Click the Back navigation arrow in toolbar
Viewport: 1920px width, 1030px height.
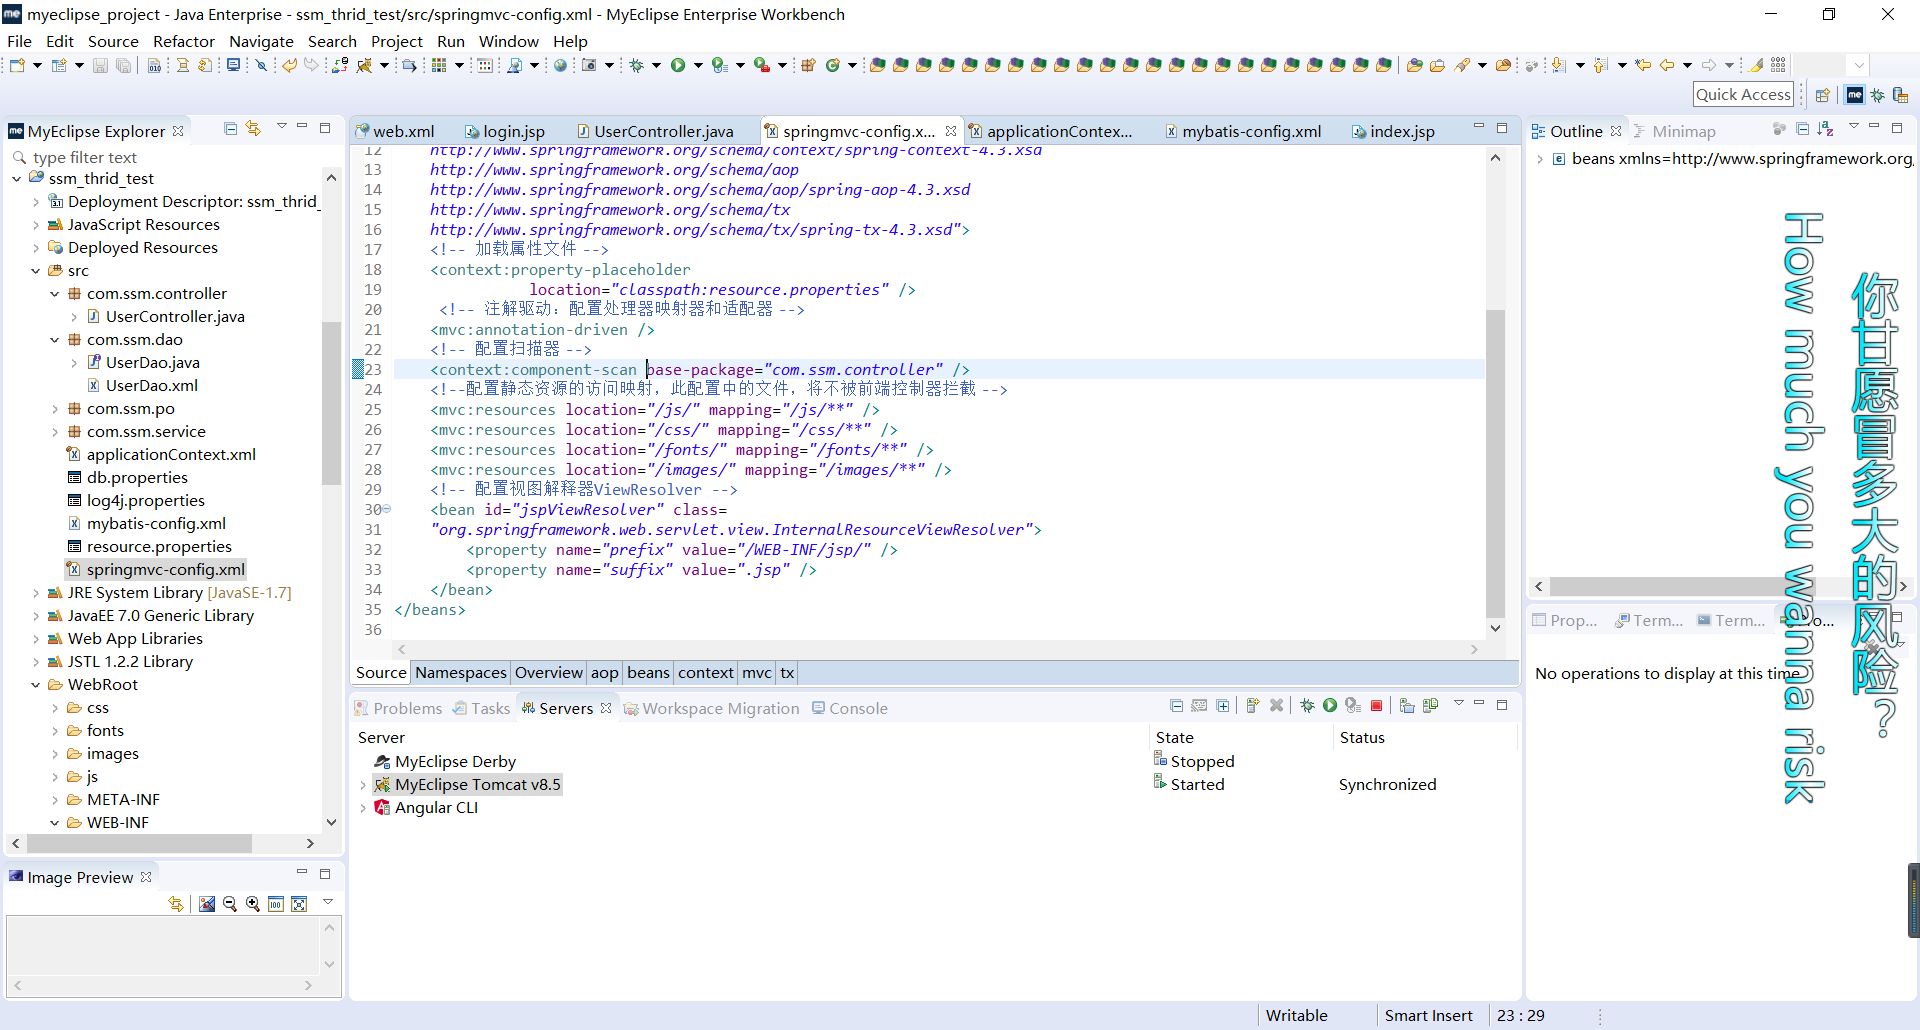coord(1667,66)
